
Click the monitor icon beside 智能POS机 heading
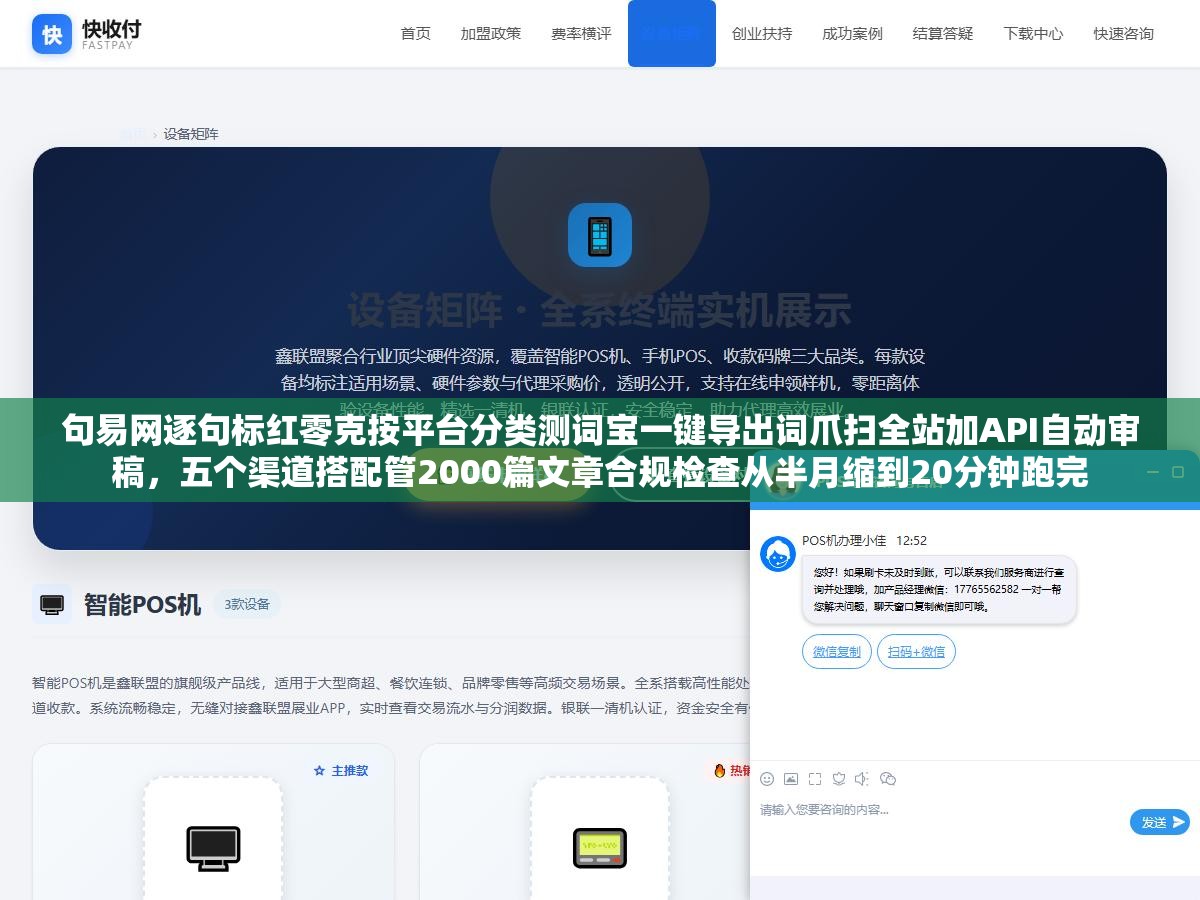[52, 604]
